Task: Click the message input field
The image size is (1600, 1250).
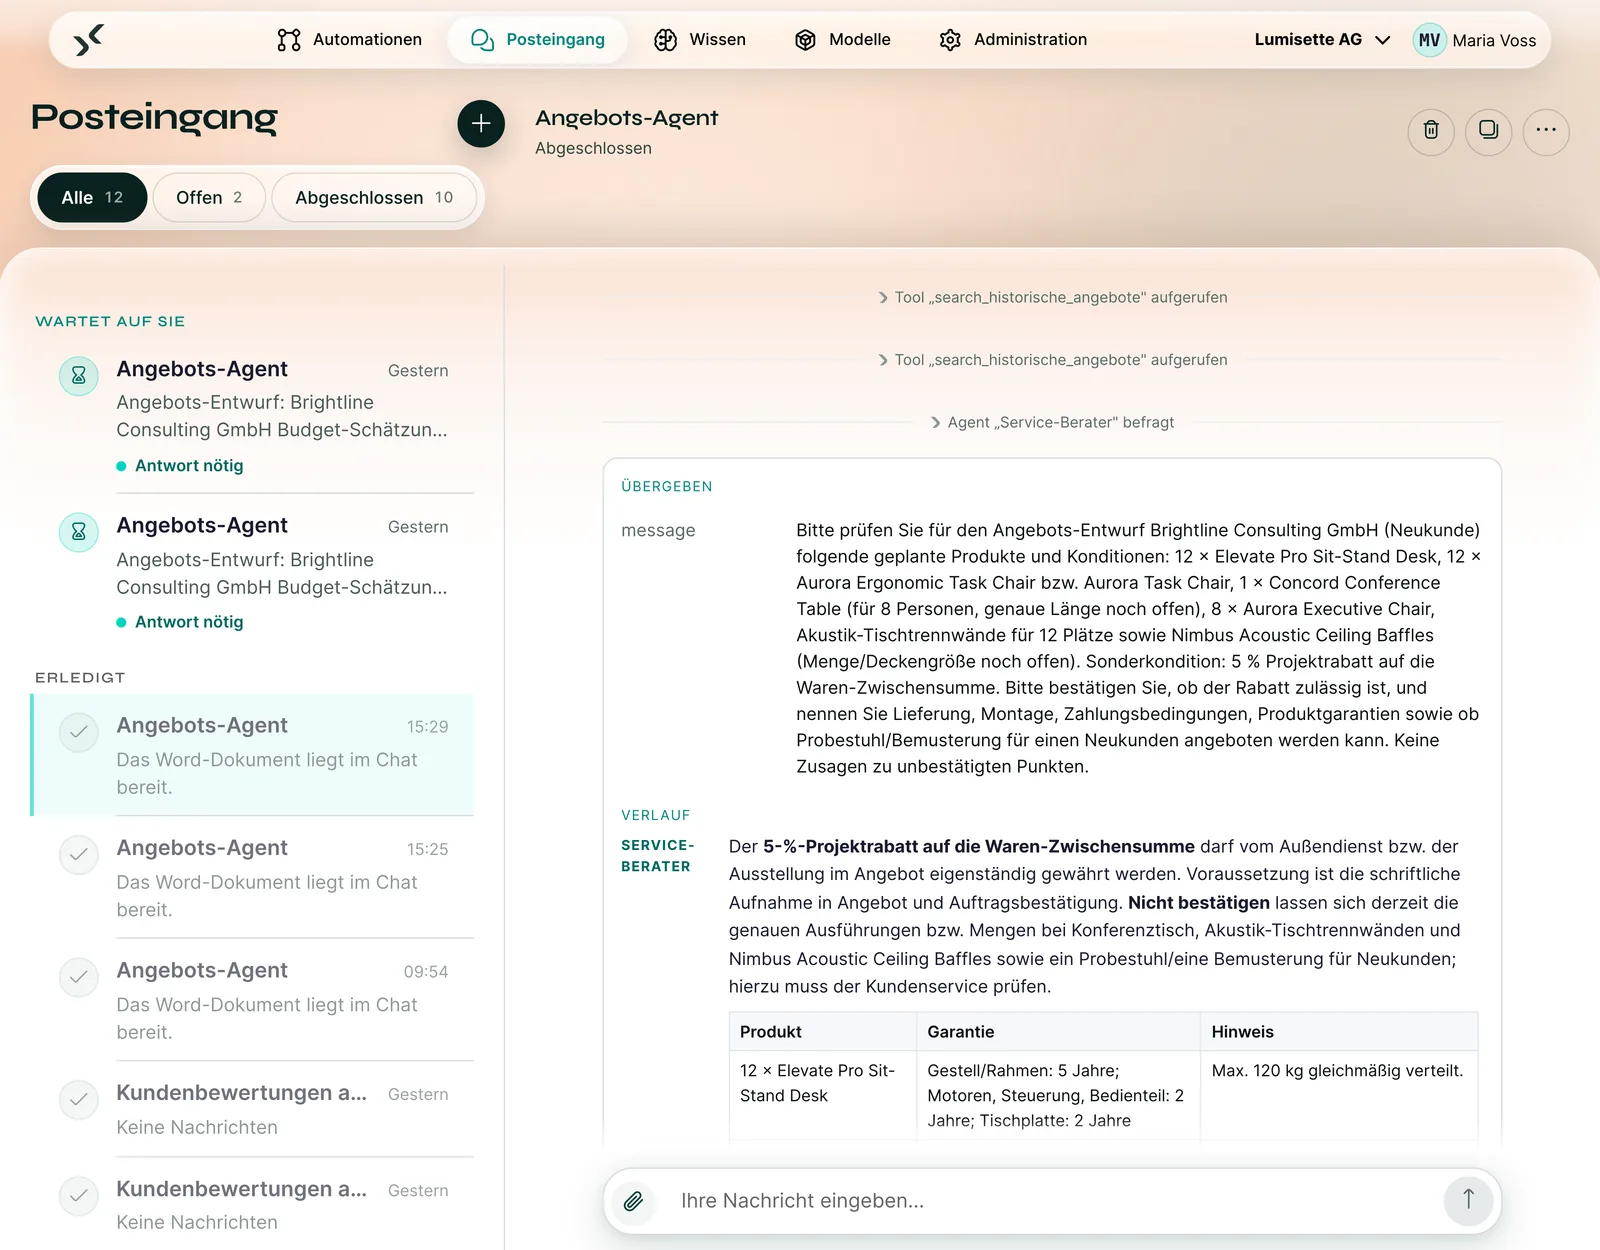Action: point(1050,1200)
